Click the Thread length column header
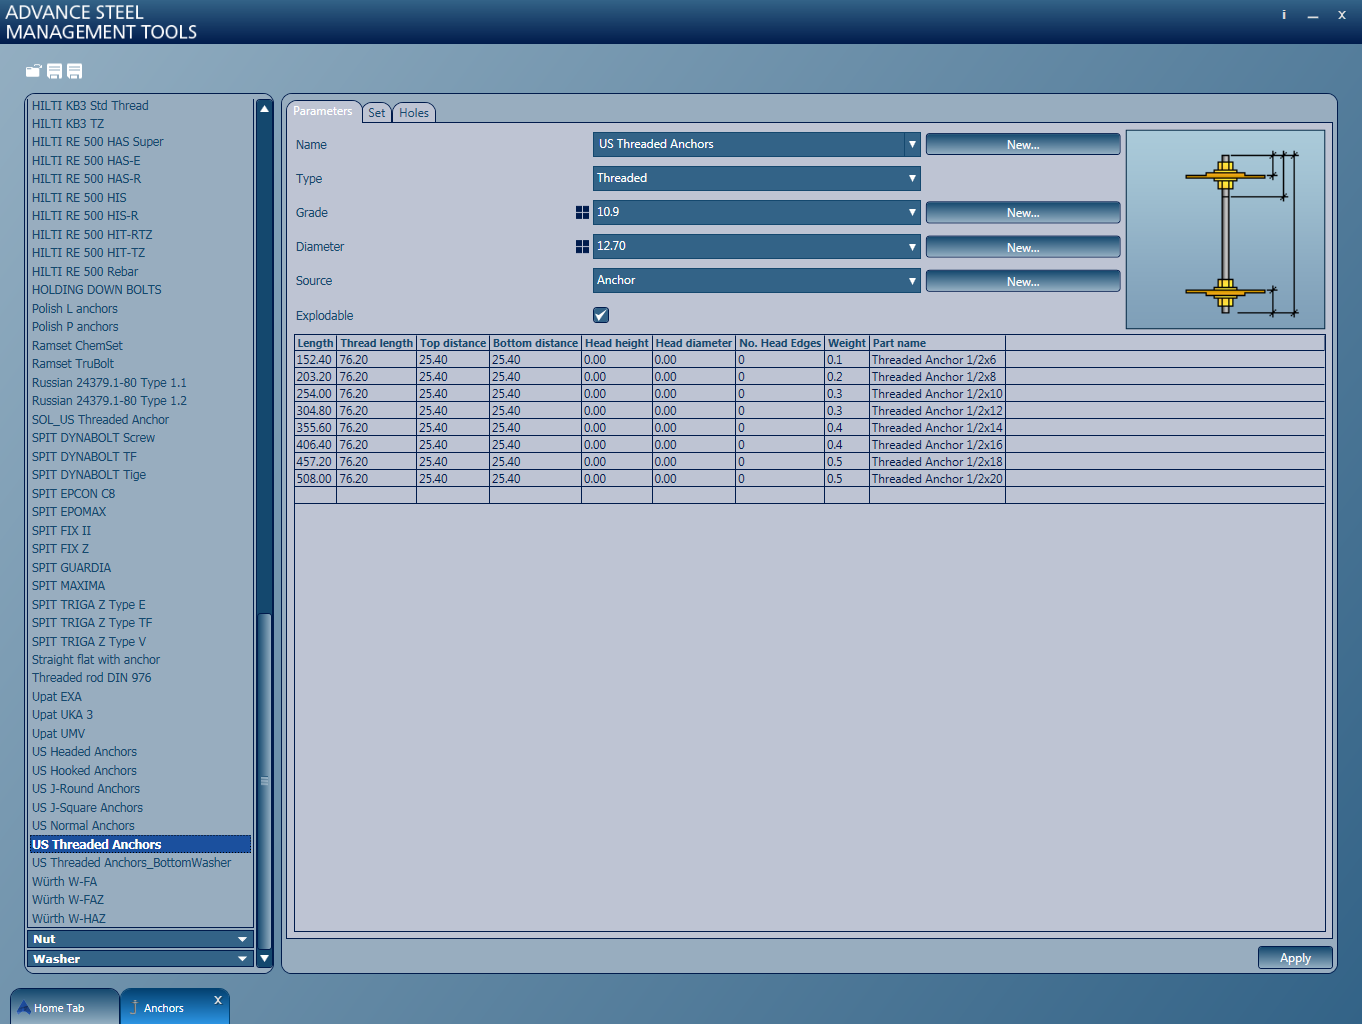 376,343
